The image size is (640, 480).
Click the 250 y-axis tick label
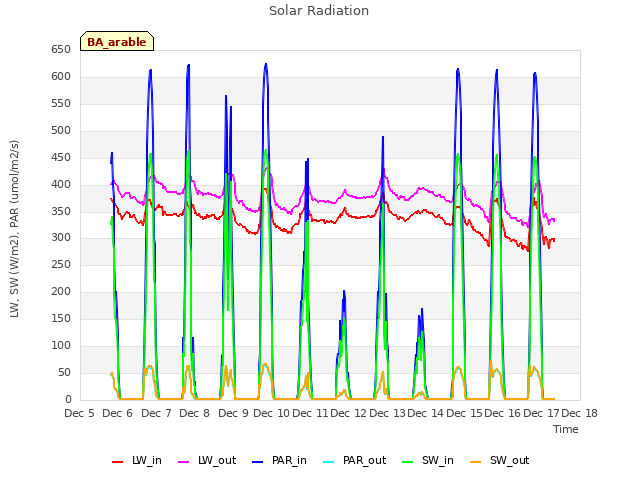61,264
